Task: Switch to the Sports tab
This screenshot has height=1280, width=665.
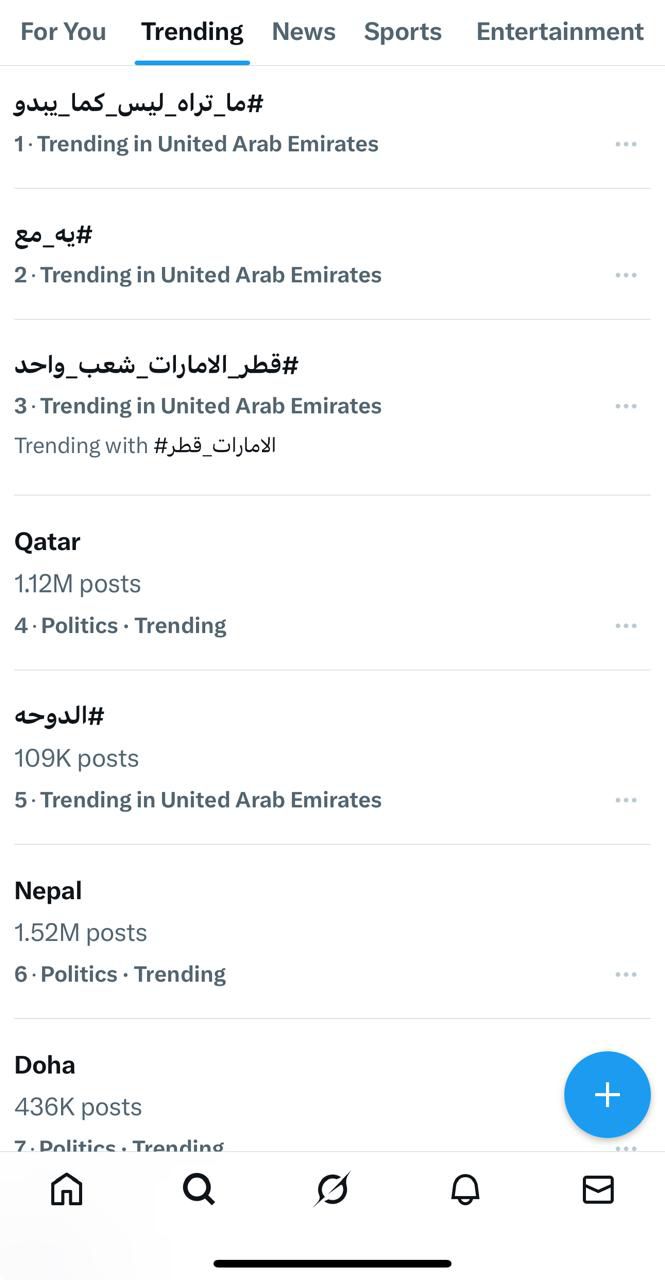Action: click(402, 31)
